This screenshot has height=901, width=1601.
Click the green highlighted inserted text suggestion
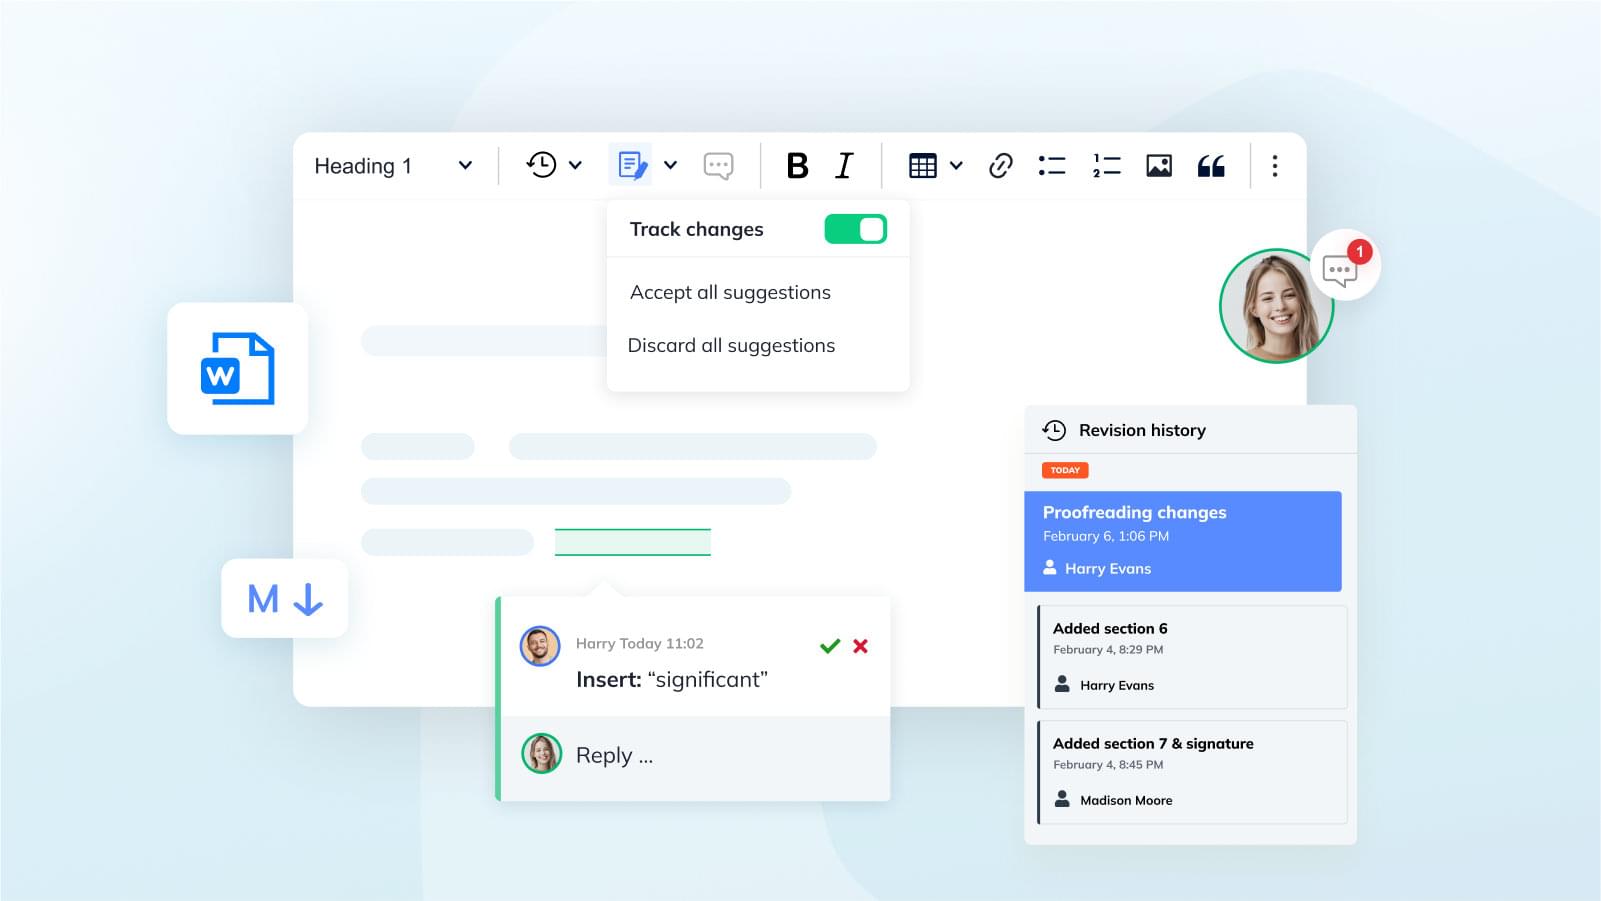pyautogui.click(x=633, y=542)
